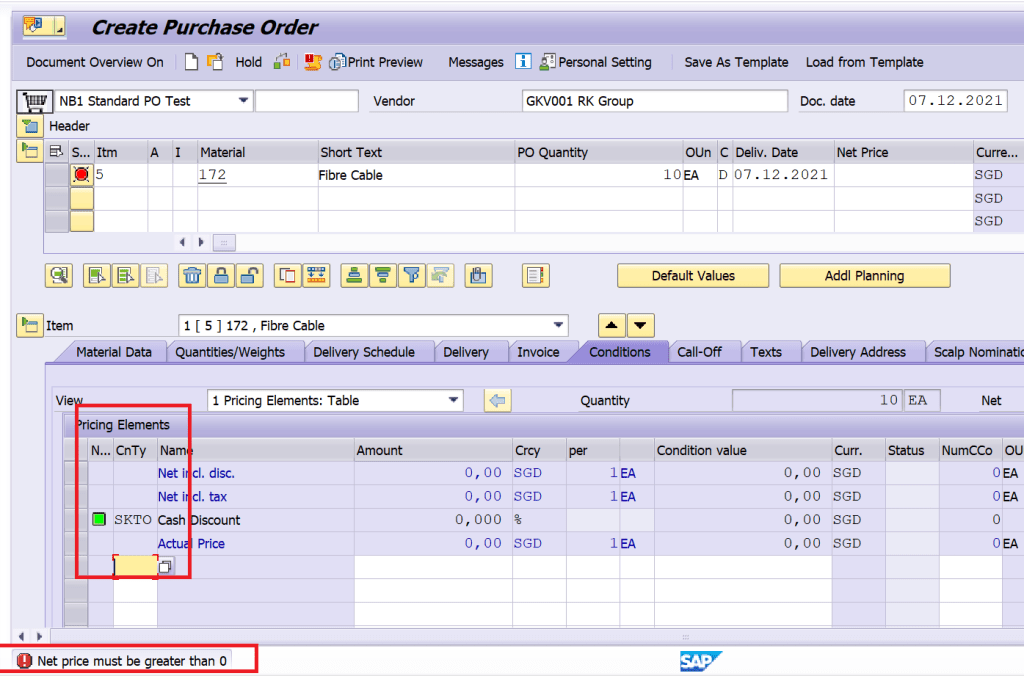The image size is (1024, 676).
Task: Select the first item row selector box
Action: click(56, 175)
